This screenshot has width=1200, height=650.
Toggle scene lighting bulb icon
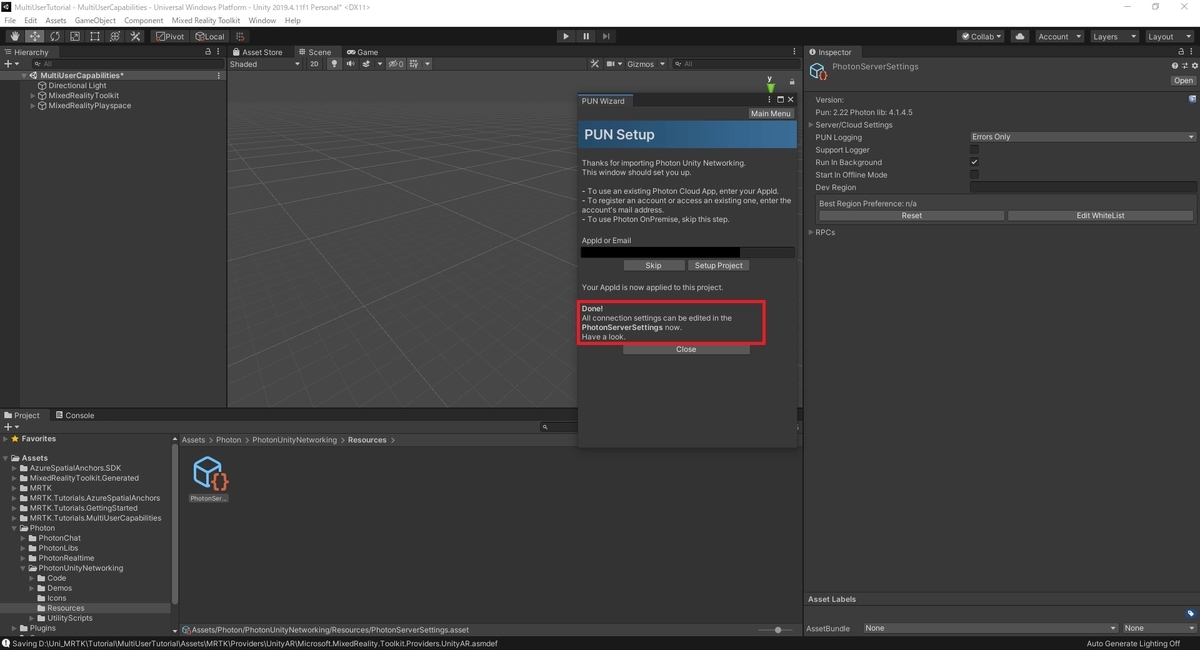point(335,64)
